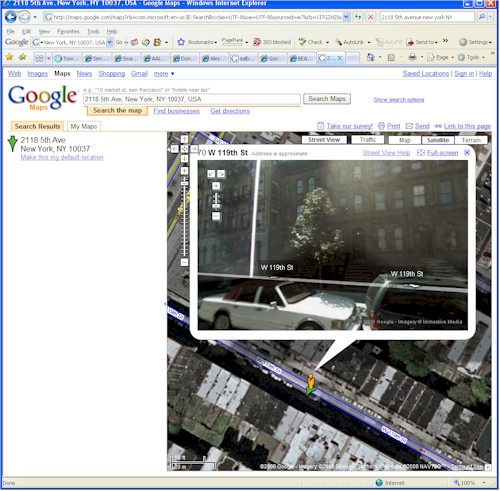Pan the map right with the right arrow
500x491 pixels.
tap(194, 149)
